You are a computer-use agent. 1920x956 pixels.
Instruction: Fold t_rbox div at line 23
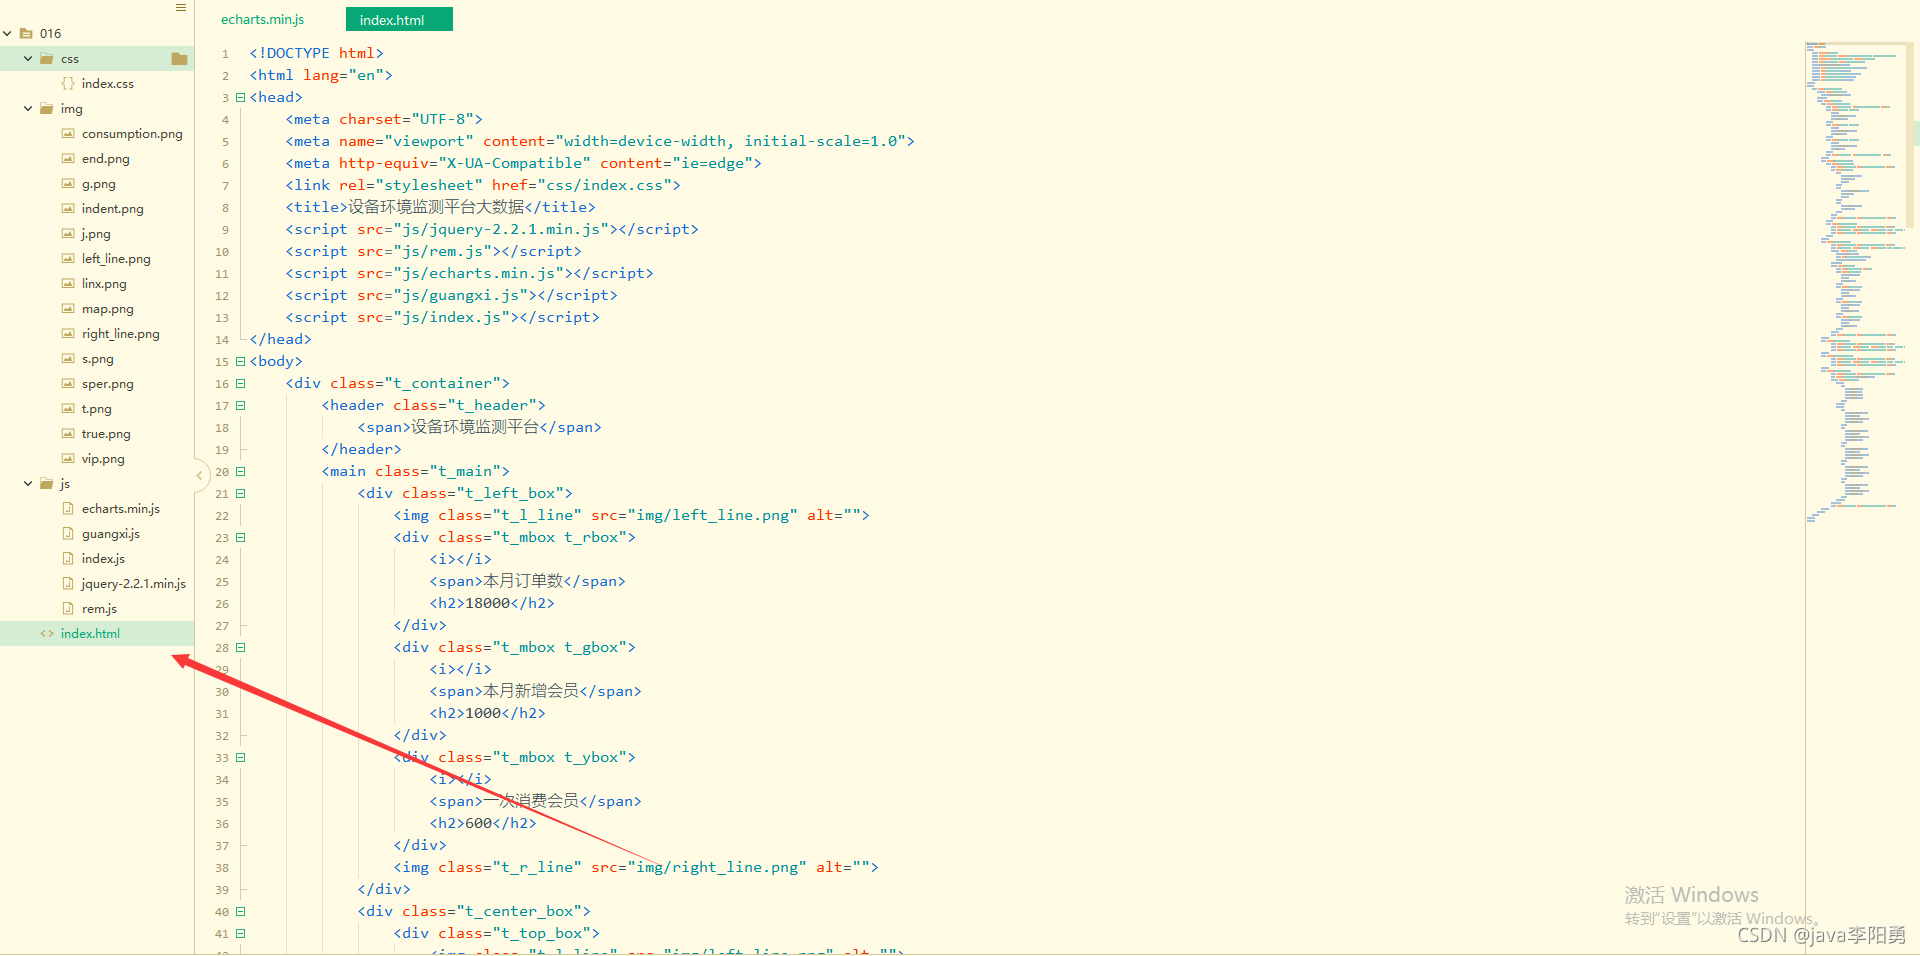(x=240, y=537)
